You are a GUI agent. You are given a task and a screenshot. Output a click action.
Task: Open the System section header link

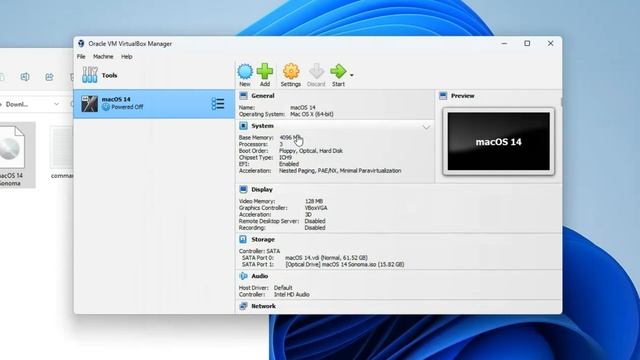pyautogui.click(x=262, y=126)
